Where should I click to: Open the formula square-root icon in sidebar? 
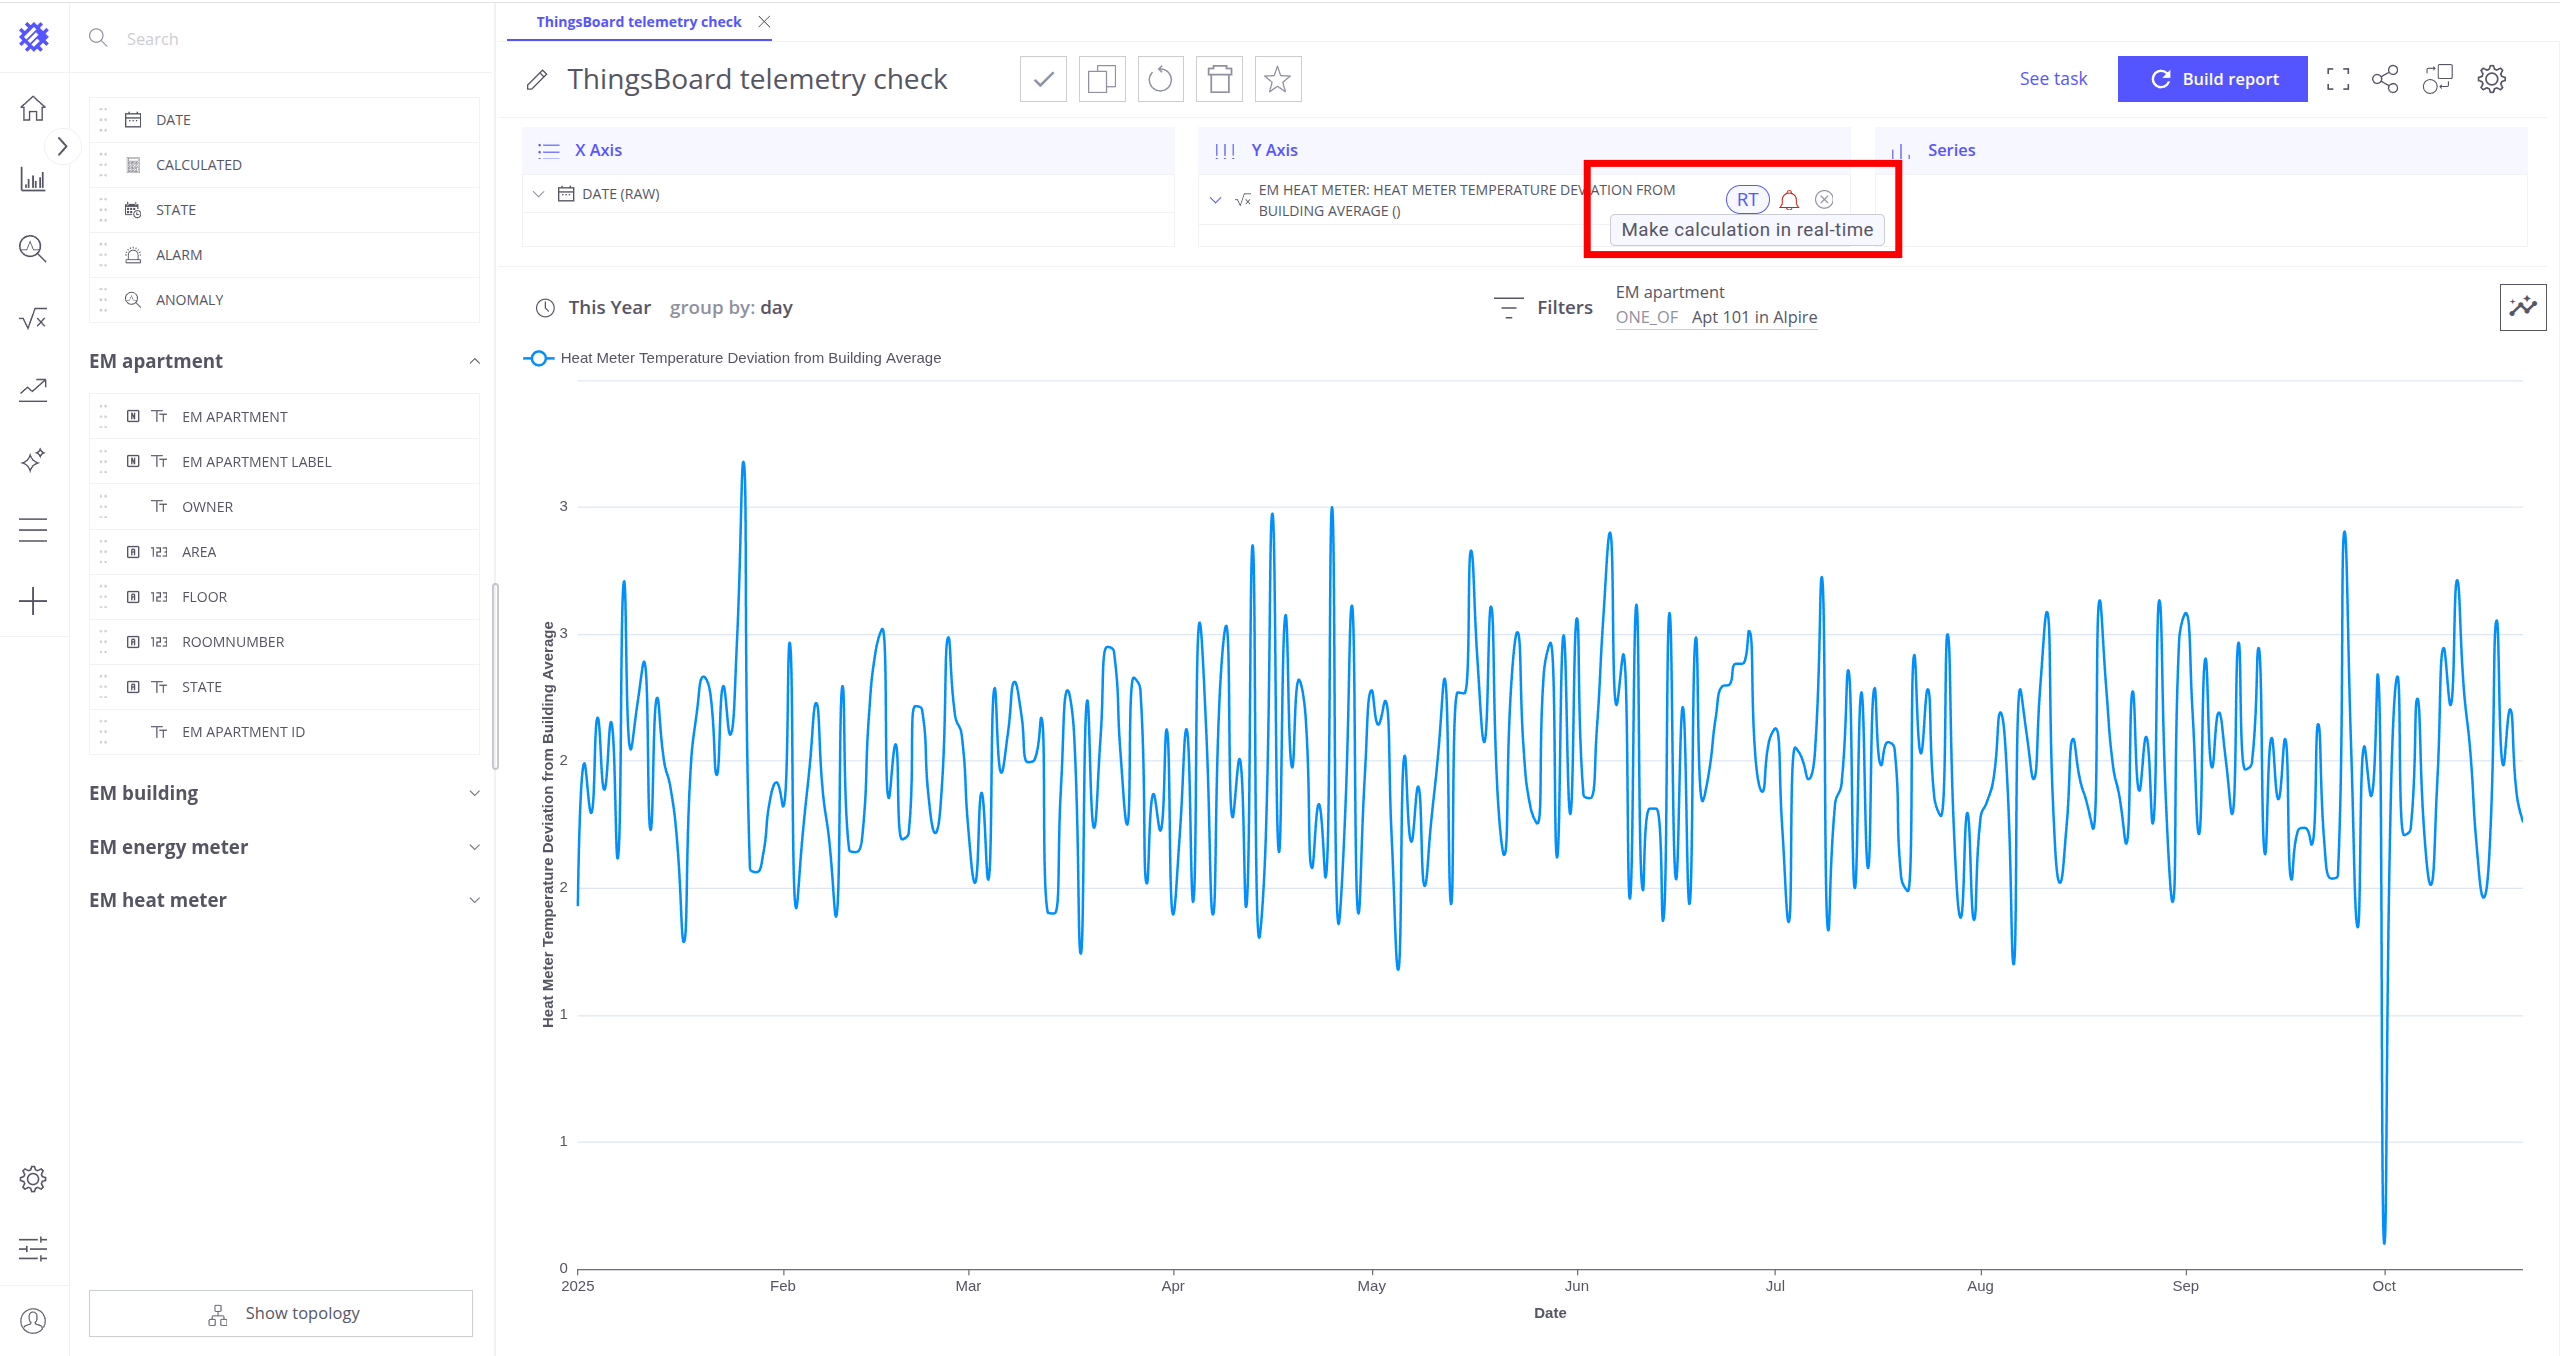point(33,319)
